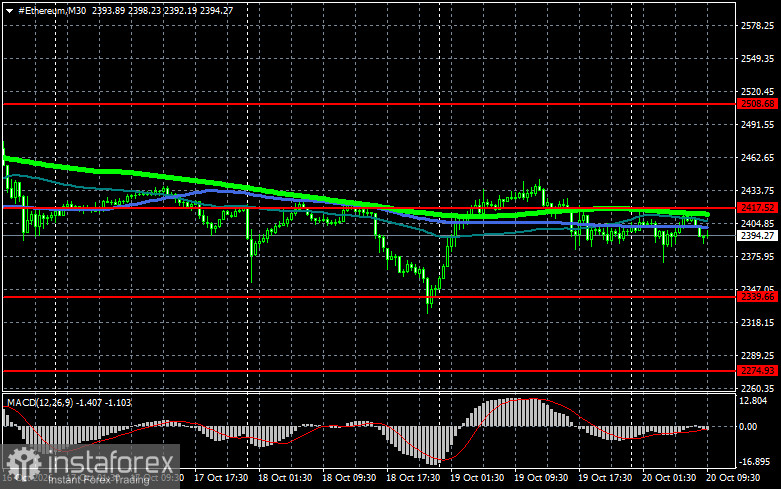The height and width of the screenshot is (489, 781).
Task: Click the 2375.95 price scale value
Action: pyautogui.click(x=757, y=256)
